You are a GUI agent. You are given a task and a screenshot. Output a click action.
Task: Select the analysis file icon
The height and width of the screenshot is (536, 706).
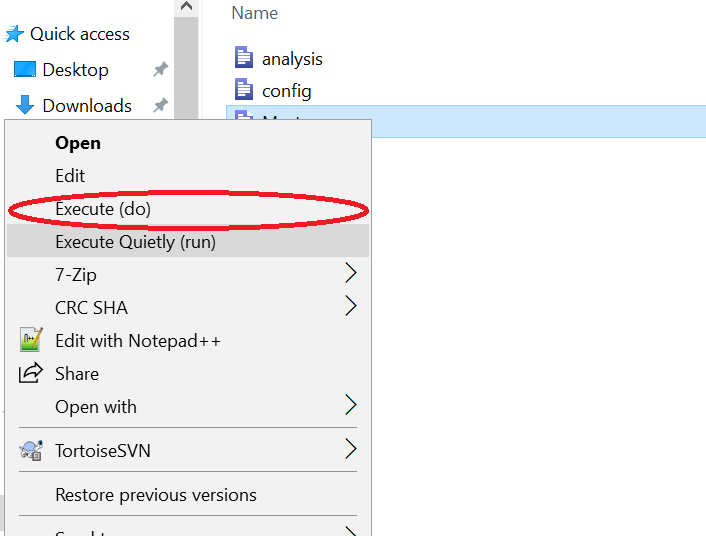pyautogui.click(x=245, y=58)
